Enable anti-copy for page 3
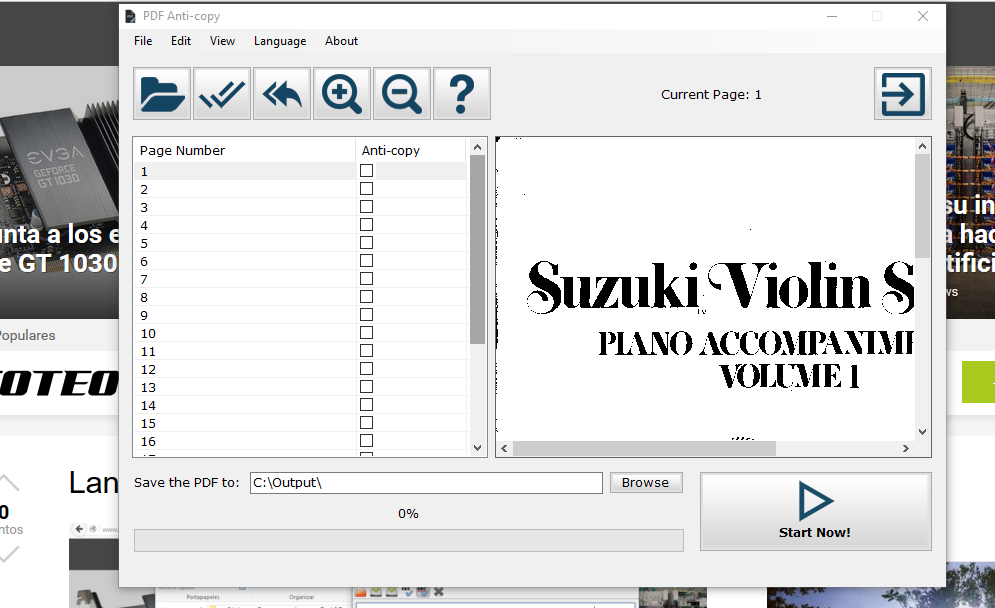This screenshot has height=608, width=995. (366, 206)
